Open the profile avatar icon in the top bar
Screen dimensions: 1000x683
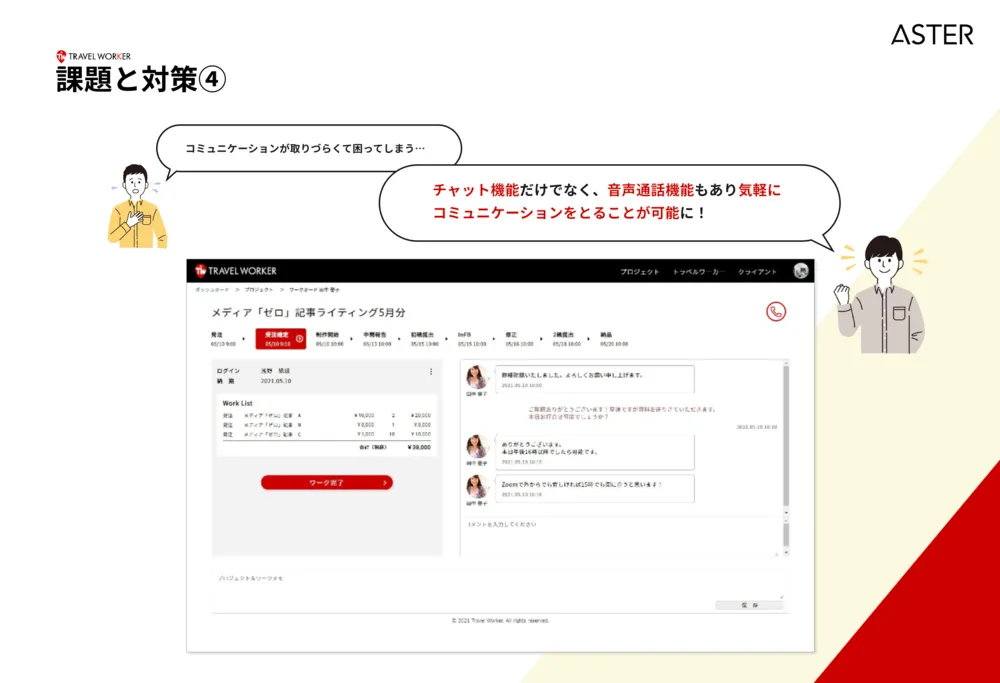tap(798, 270)
